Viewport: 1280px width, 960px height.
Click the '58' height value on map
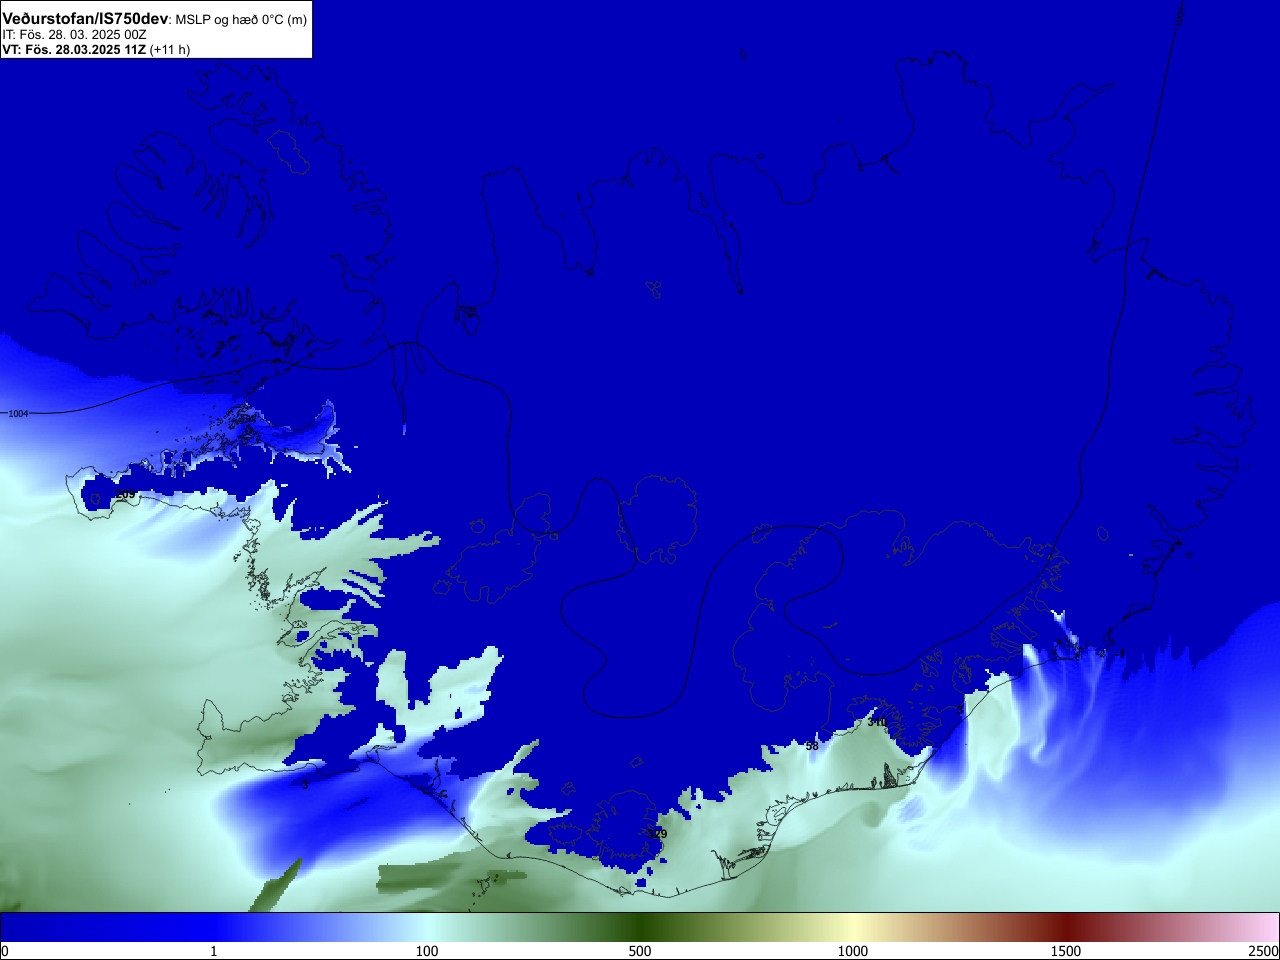point(812,746)
